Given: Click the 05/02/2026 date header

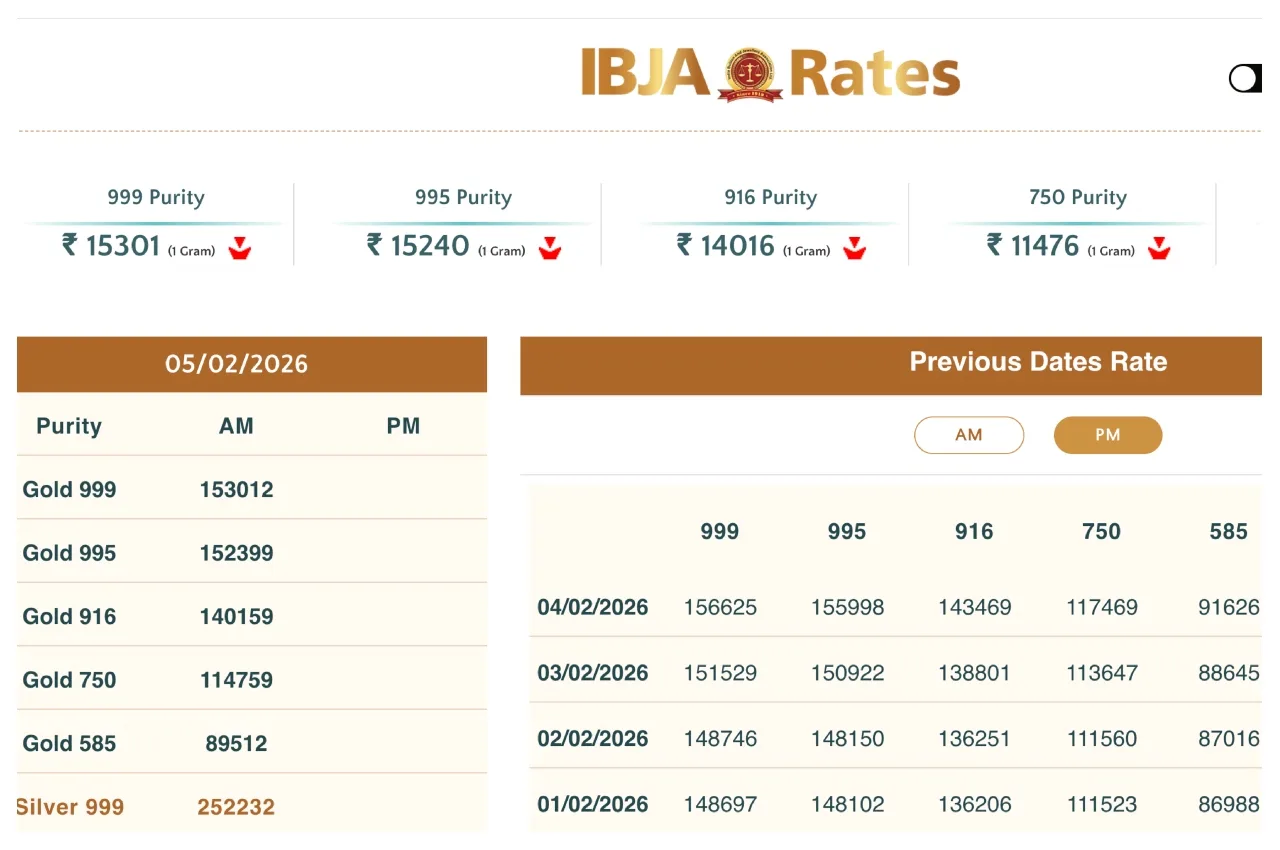Looking at the screenshot, I should 237,364.
